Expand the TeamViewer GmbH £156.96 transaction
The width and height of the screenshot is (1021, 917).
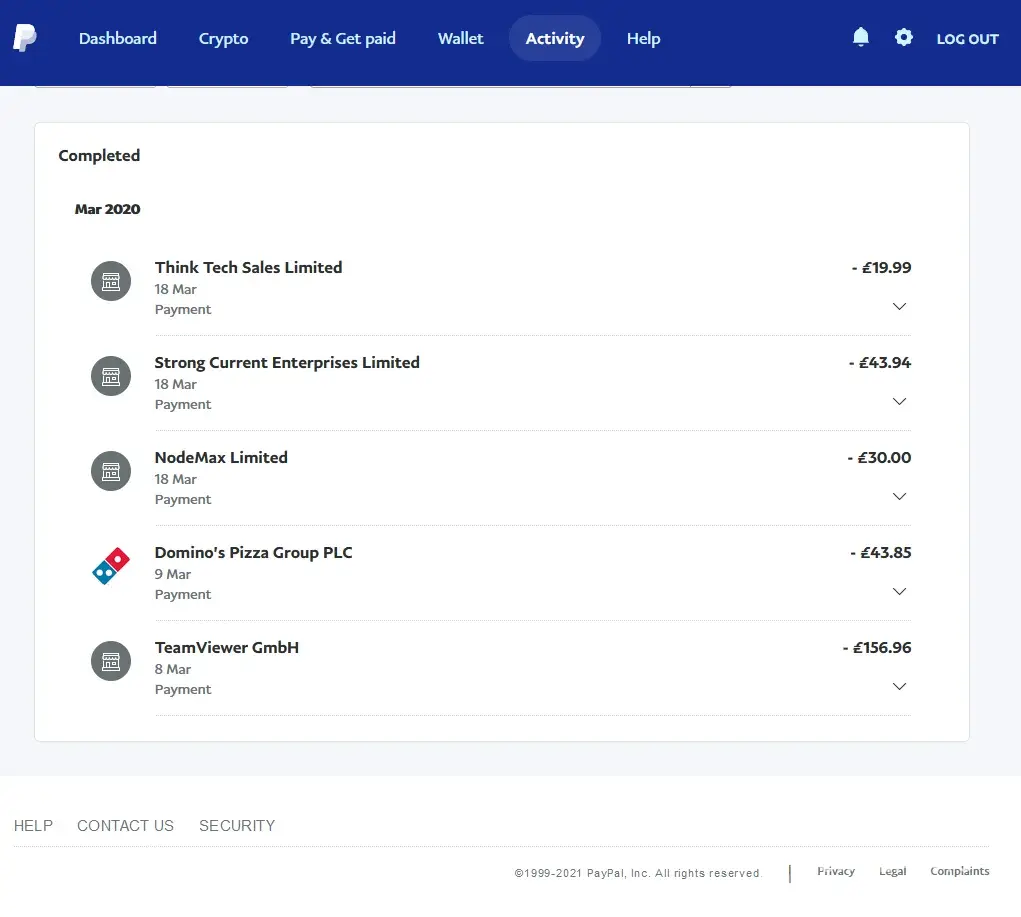(899, 686)
